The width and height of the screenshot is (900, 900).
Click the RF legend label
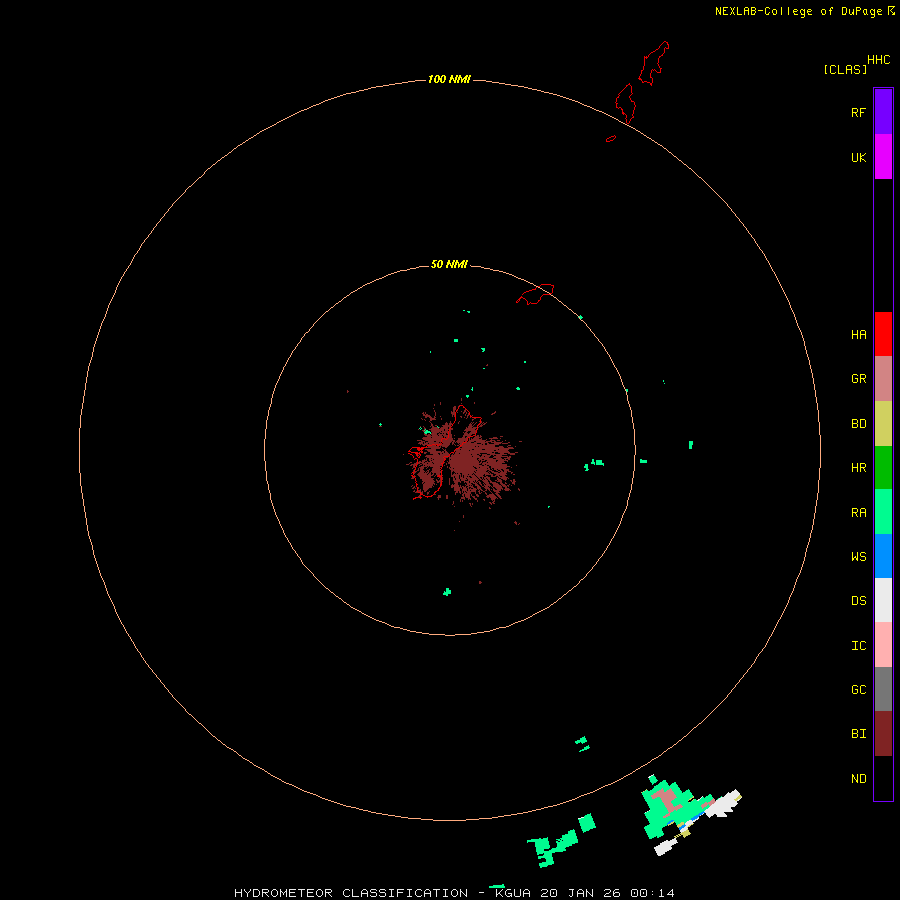pos(859,112)
